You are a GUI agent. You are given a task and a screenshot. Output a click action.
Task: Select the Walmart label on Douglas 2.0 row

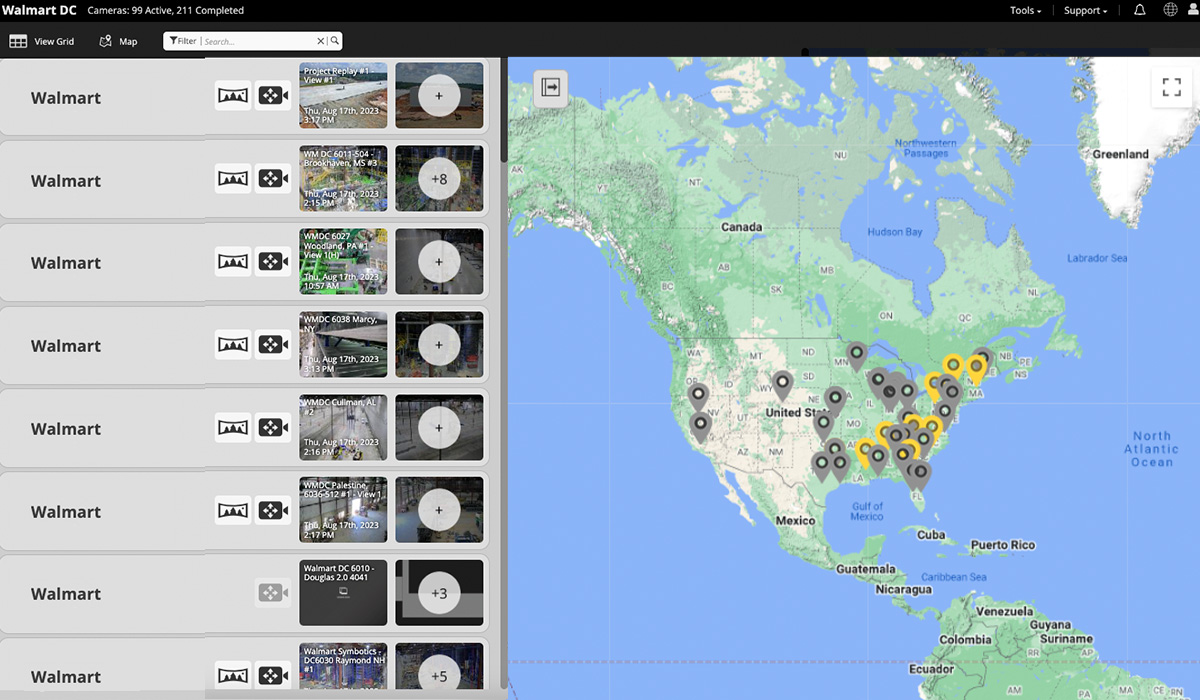[x=66, y=594]
